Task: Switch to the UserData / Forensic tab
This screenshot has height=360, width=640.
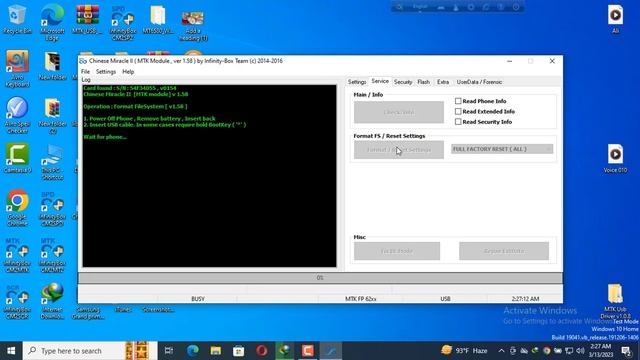Action: coord(479,82)
